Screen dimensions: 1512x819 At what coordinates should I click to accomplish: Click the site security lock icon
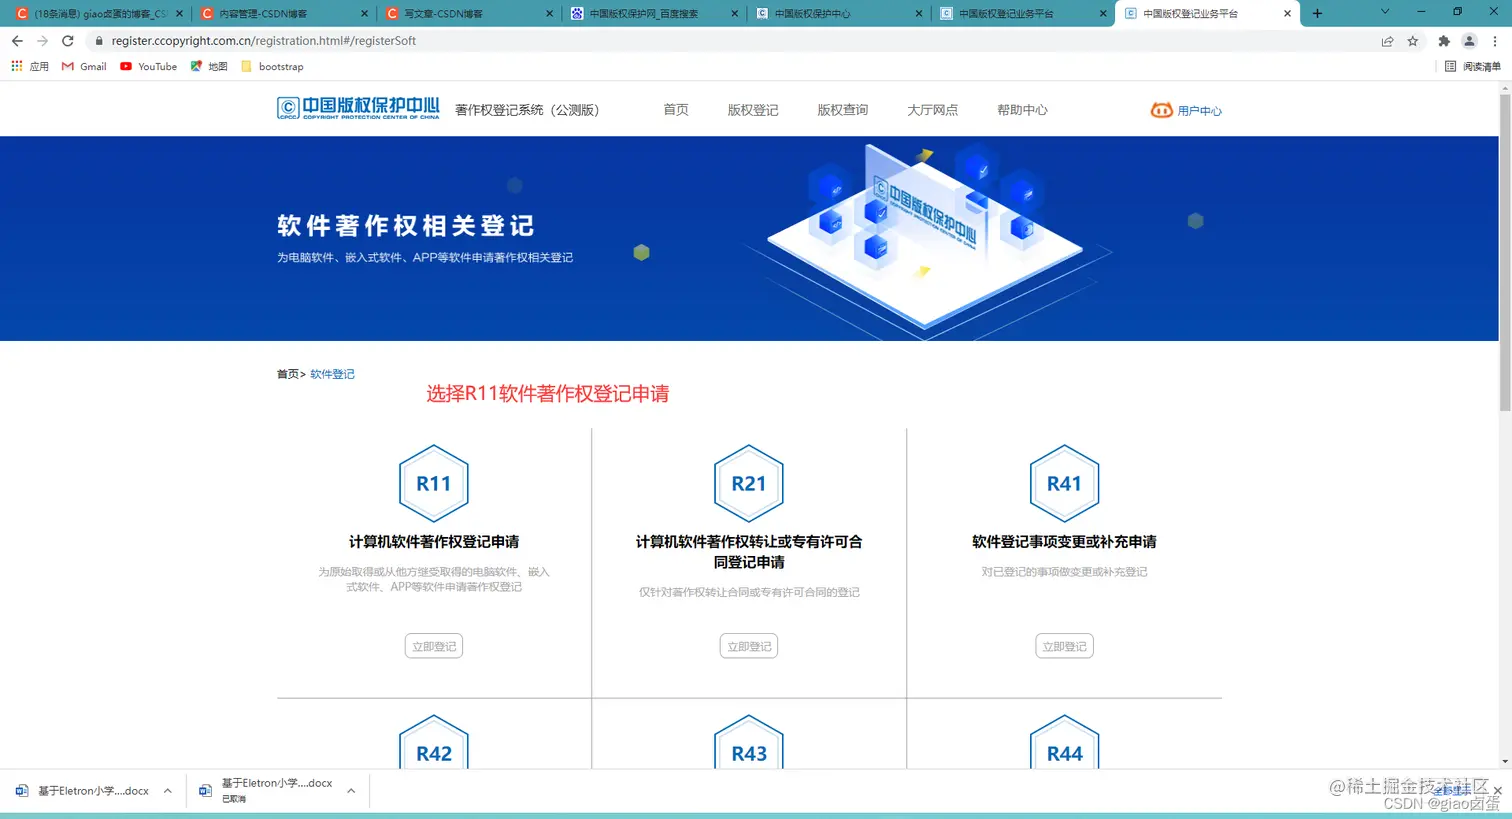click(x=100, y=42)
